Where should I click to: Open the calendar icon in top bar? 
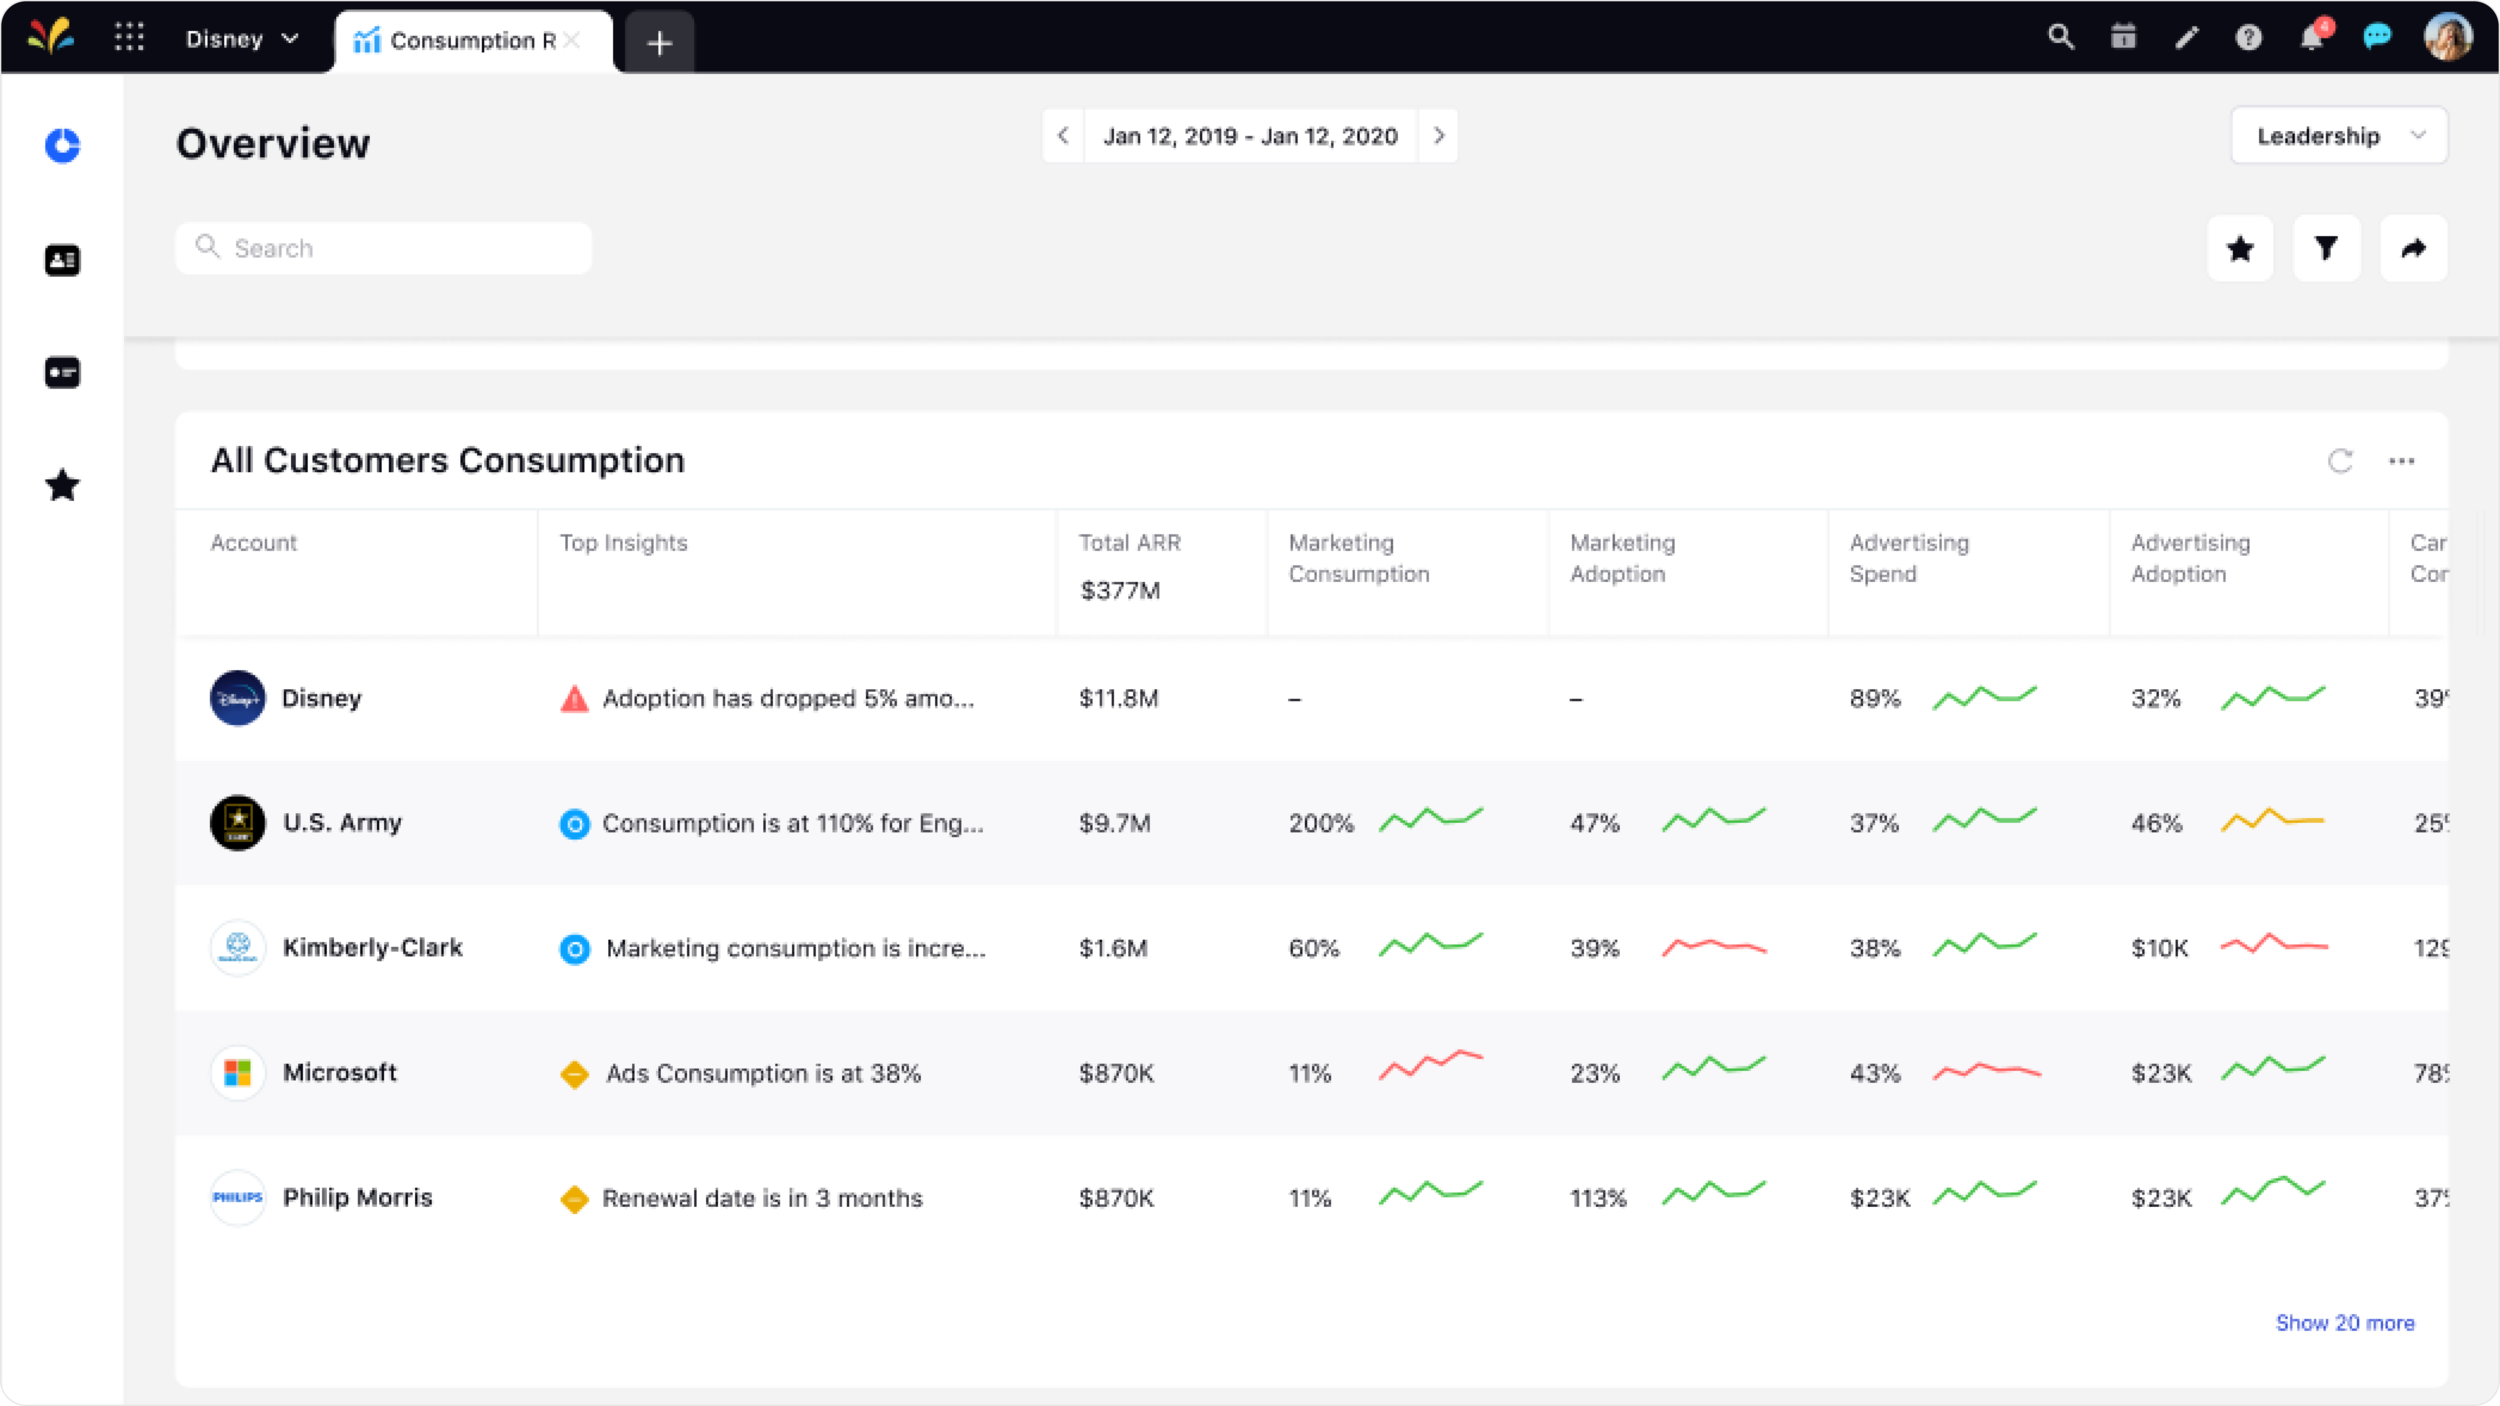[x=2123, y=38]
